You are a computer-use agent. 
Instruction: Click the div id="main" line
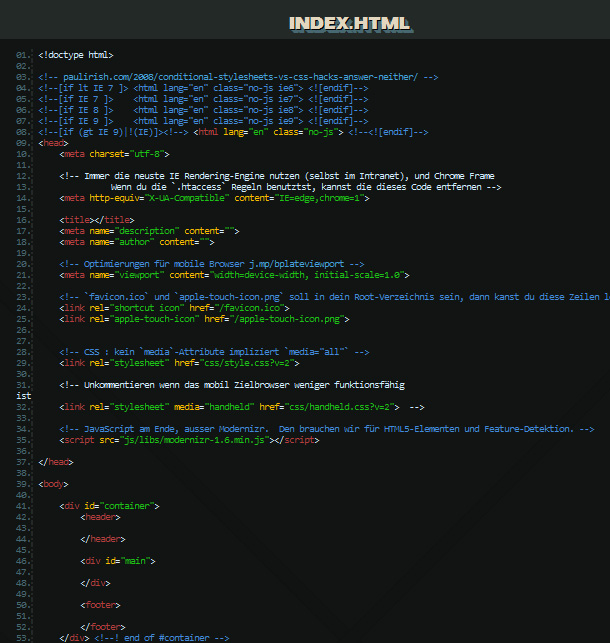(118, 561)
